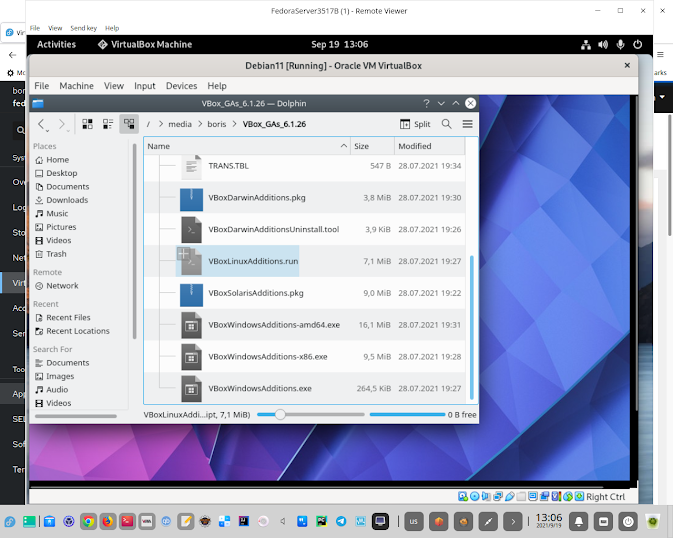Open Activities overview in GNOME
Screen dimensions: 673x538
[56, 45]
